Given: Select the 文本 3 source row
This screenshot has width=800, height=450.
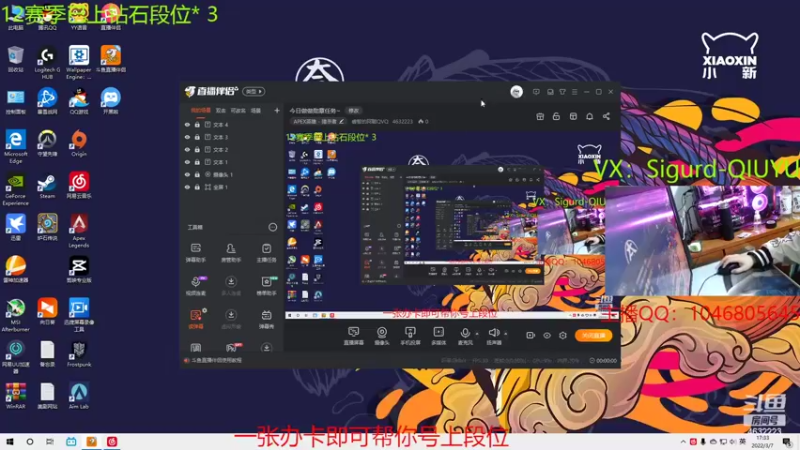Looking at the screenshot, I should click(x=232, y=137).
